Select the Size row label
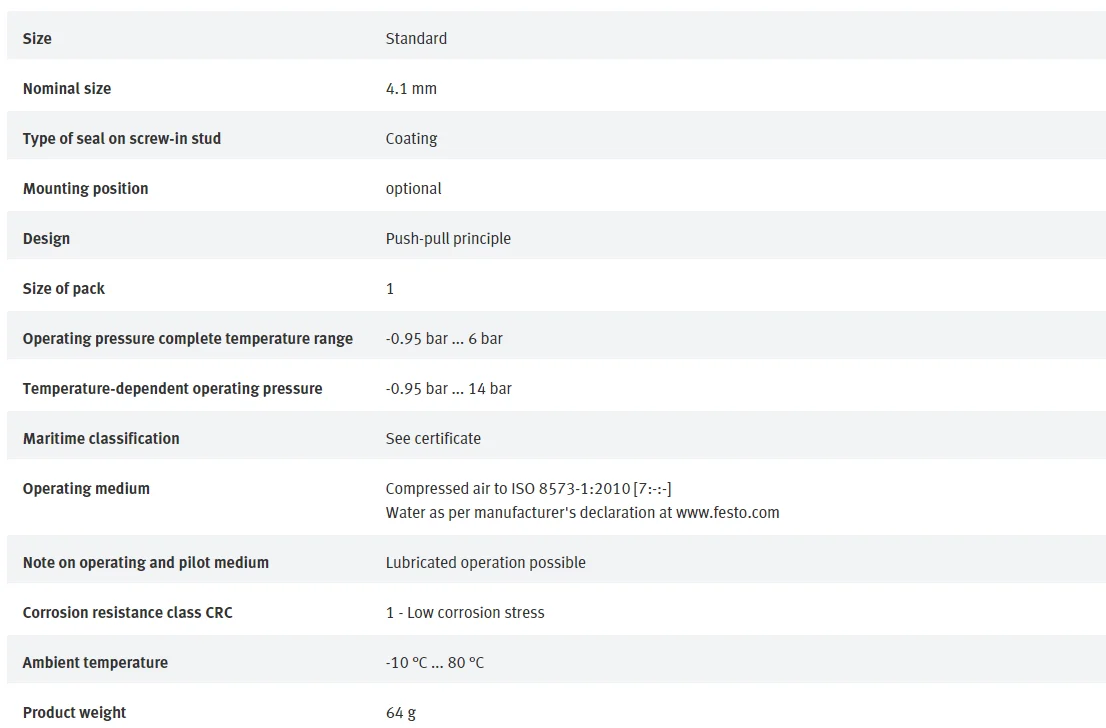 click(x=37, y=39)
